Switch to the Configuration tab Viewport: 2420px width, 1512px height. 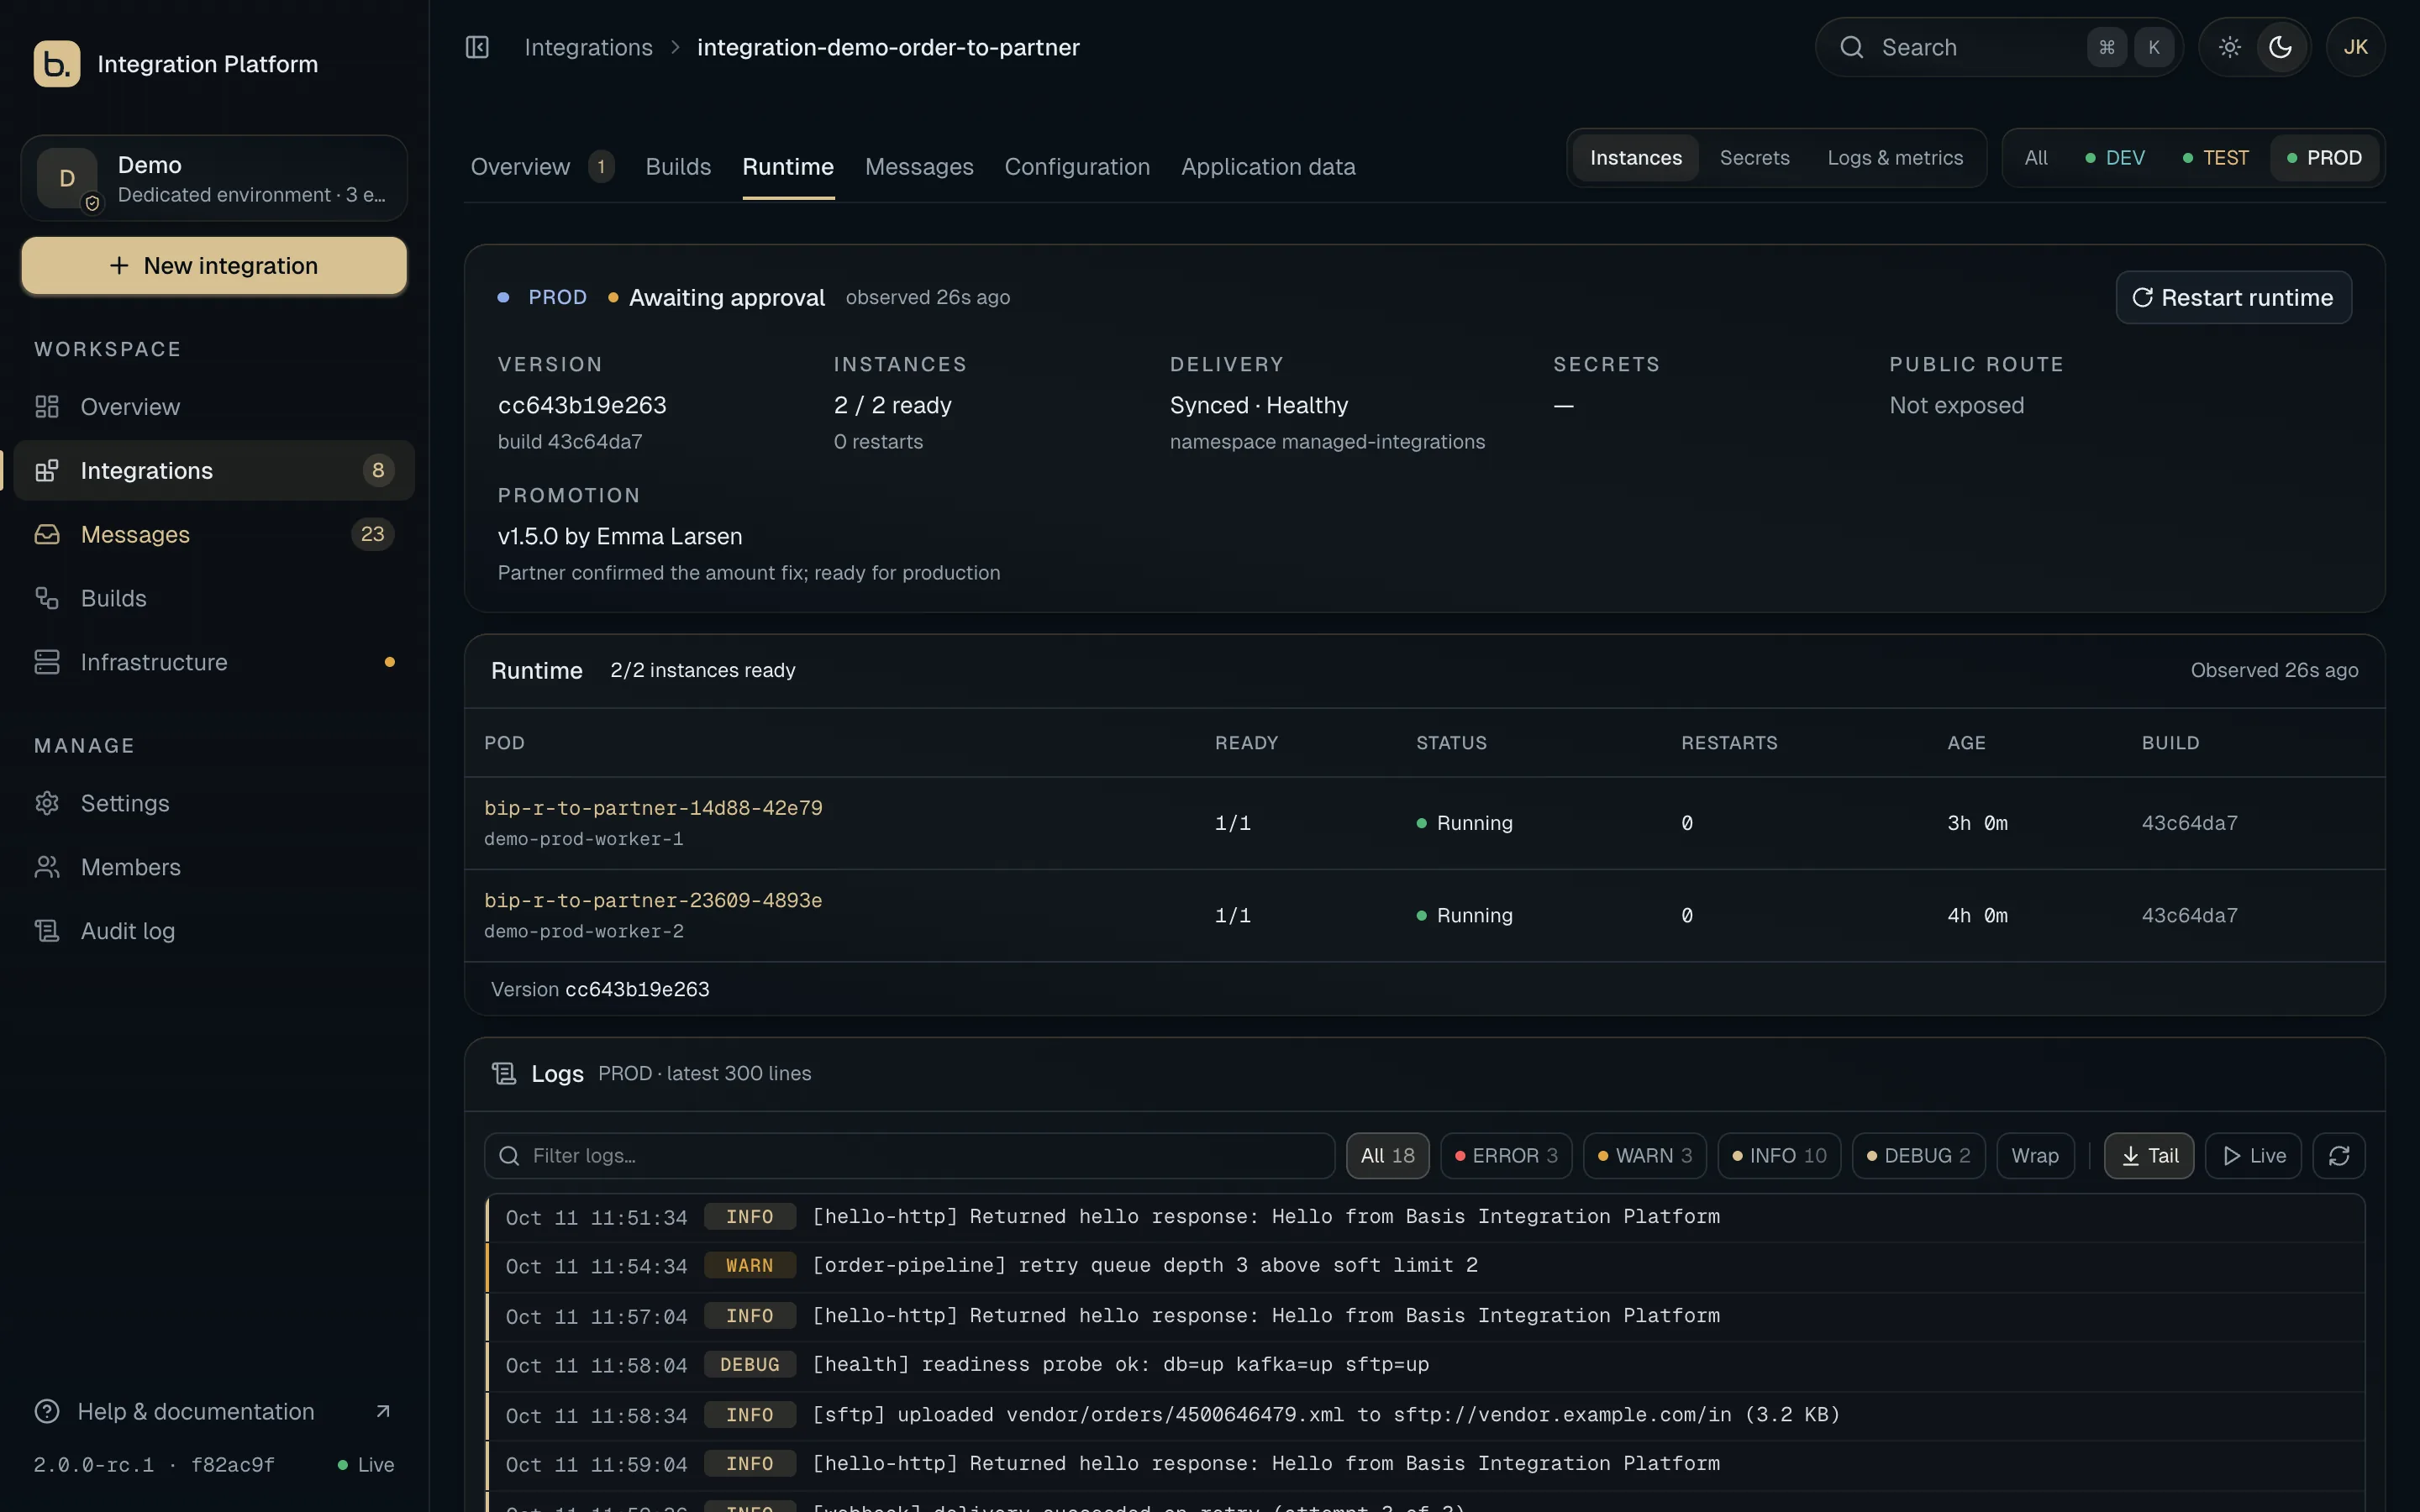coord(1077,167)
